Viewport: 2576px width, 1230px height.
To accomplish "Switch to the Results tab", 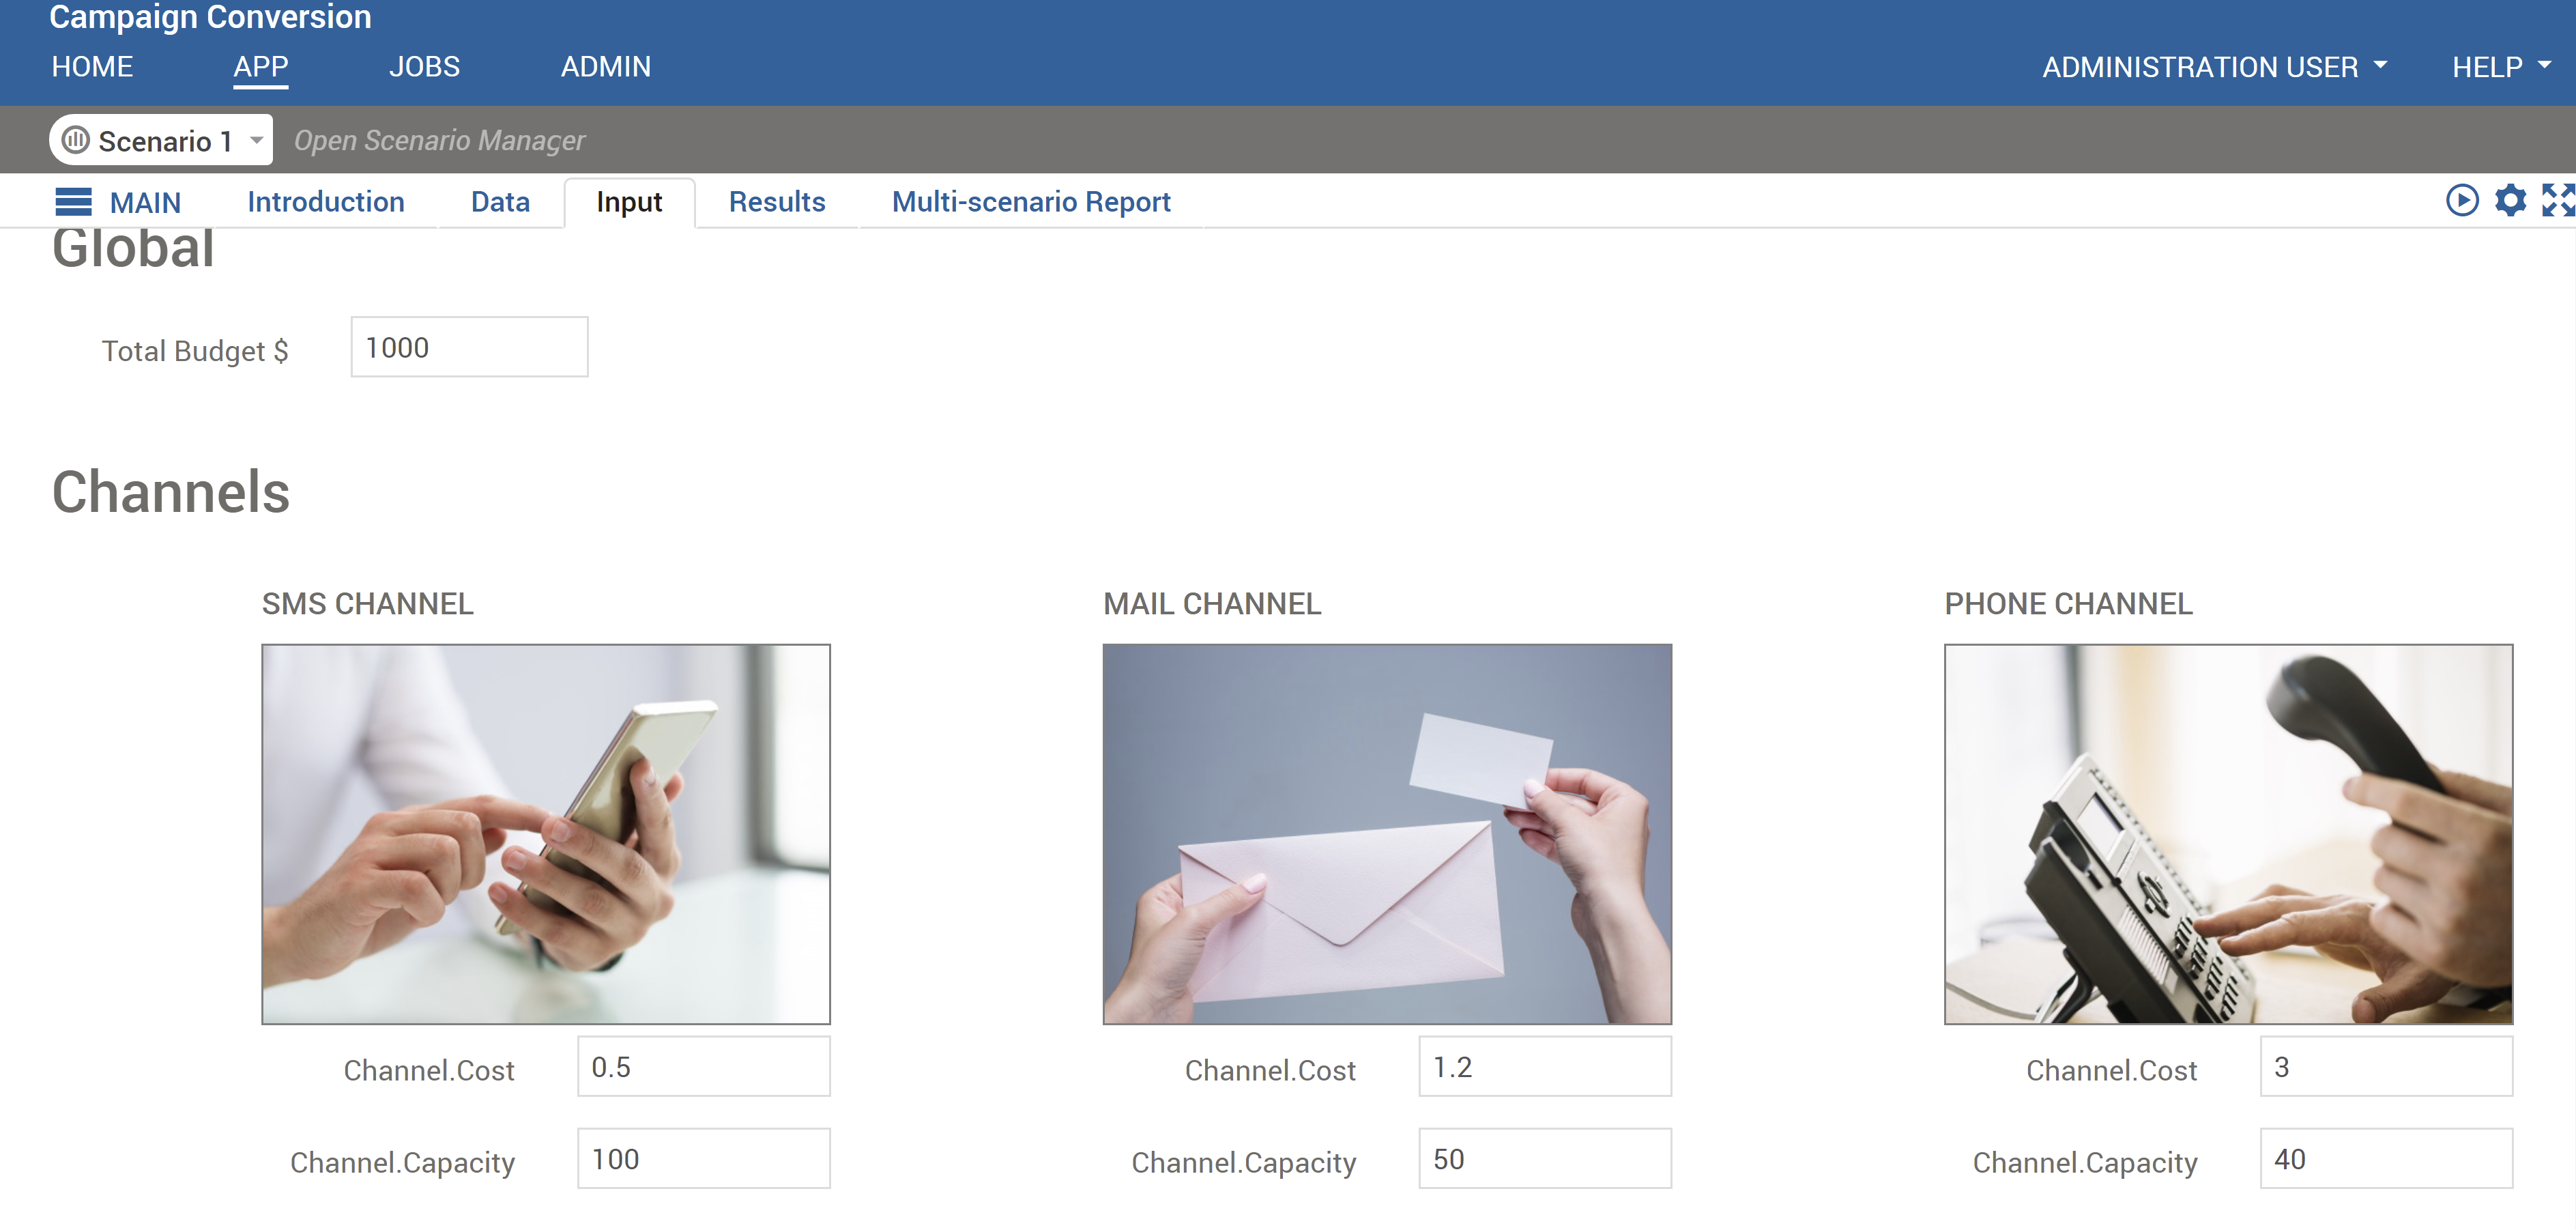I will (777, 202).
